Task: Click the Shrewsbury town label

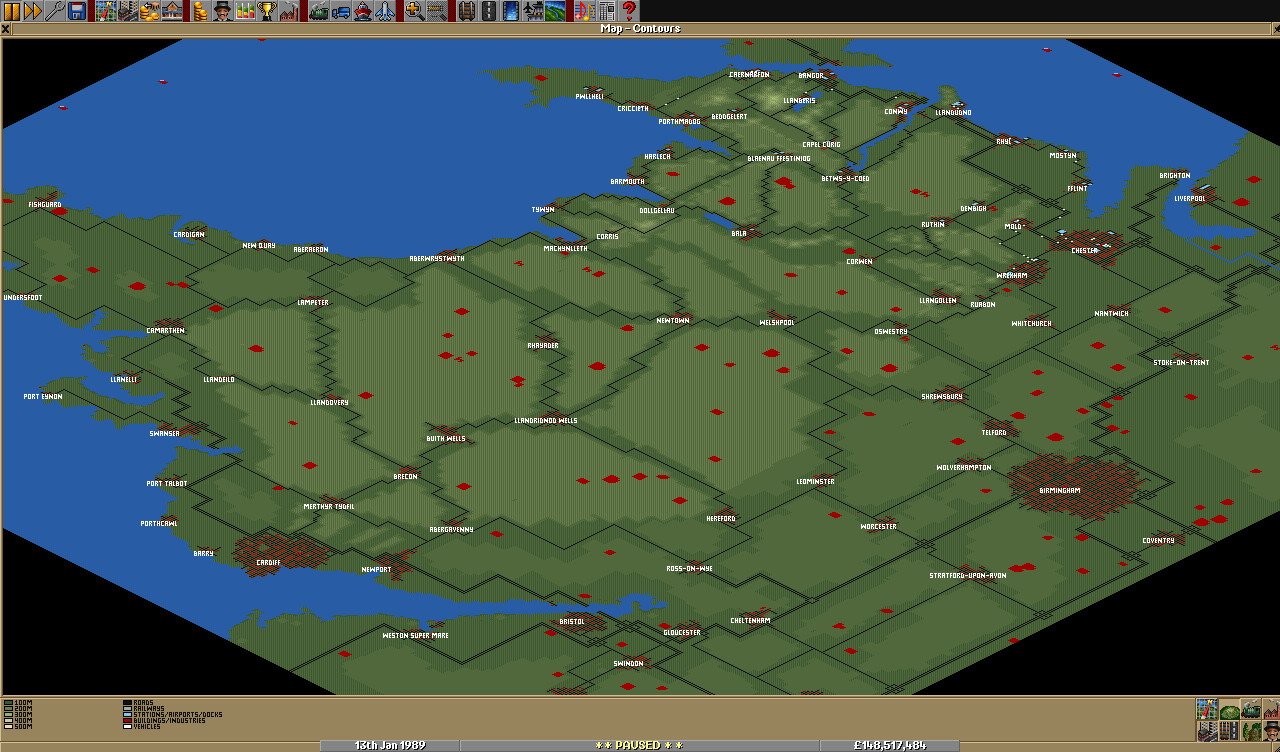Action: point(942,396)
